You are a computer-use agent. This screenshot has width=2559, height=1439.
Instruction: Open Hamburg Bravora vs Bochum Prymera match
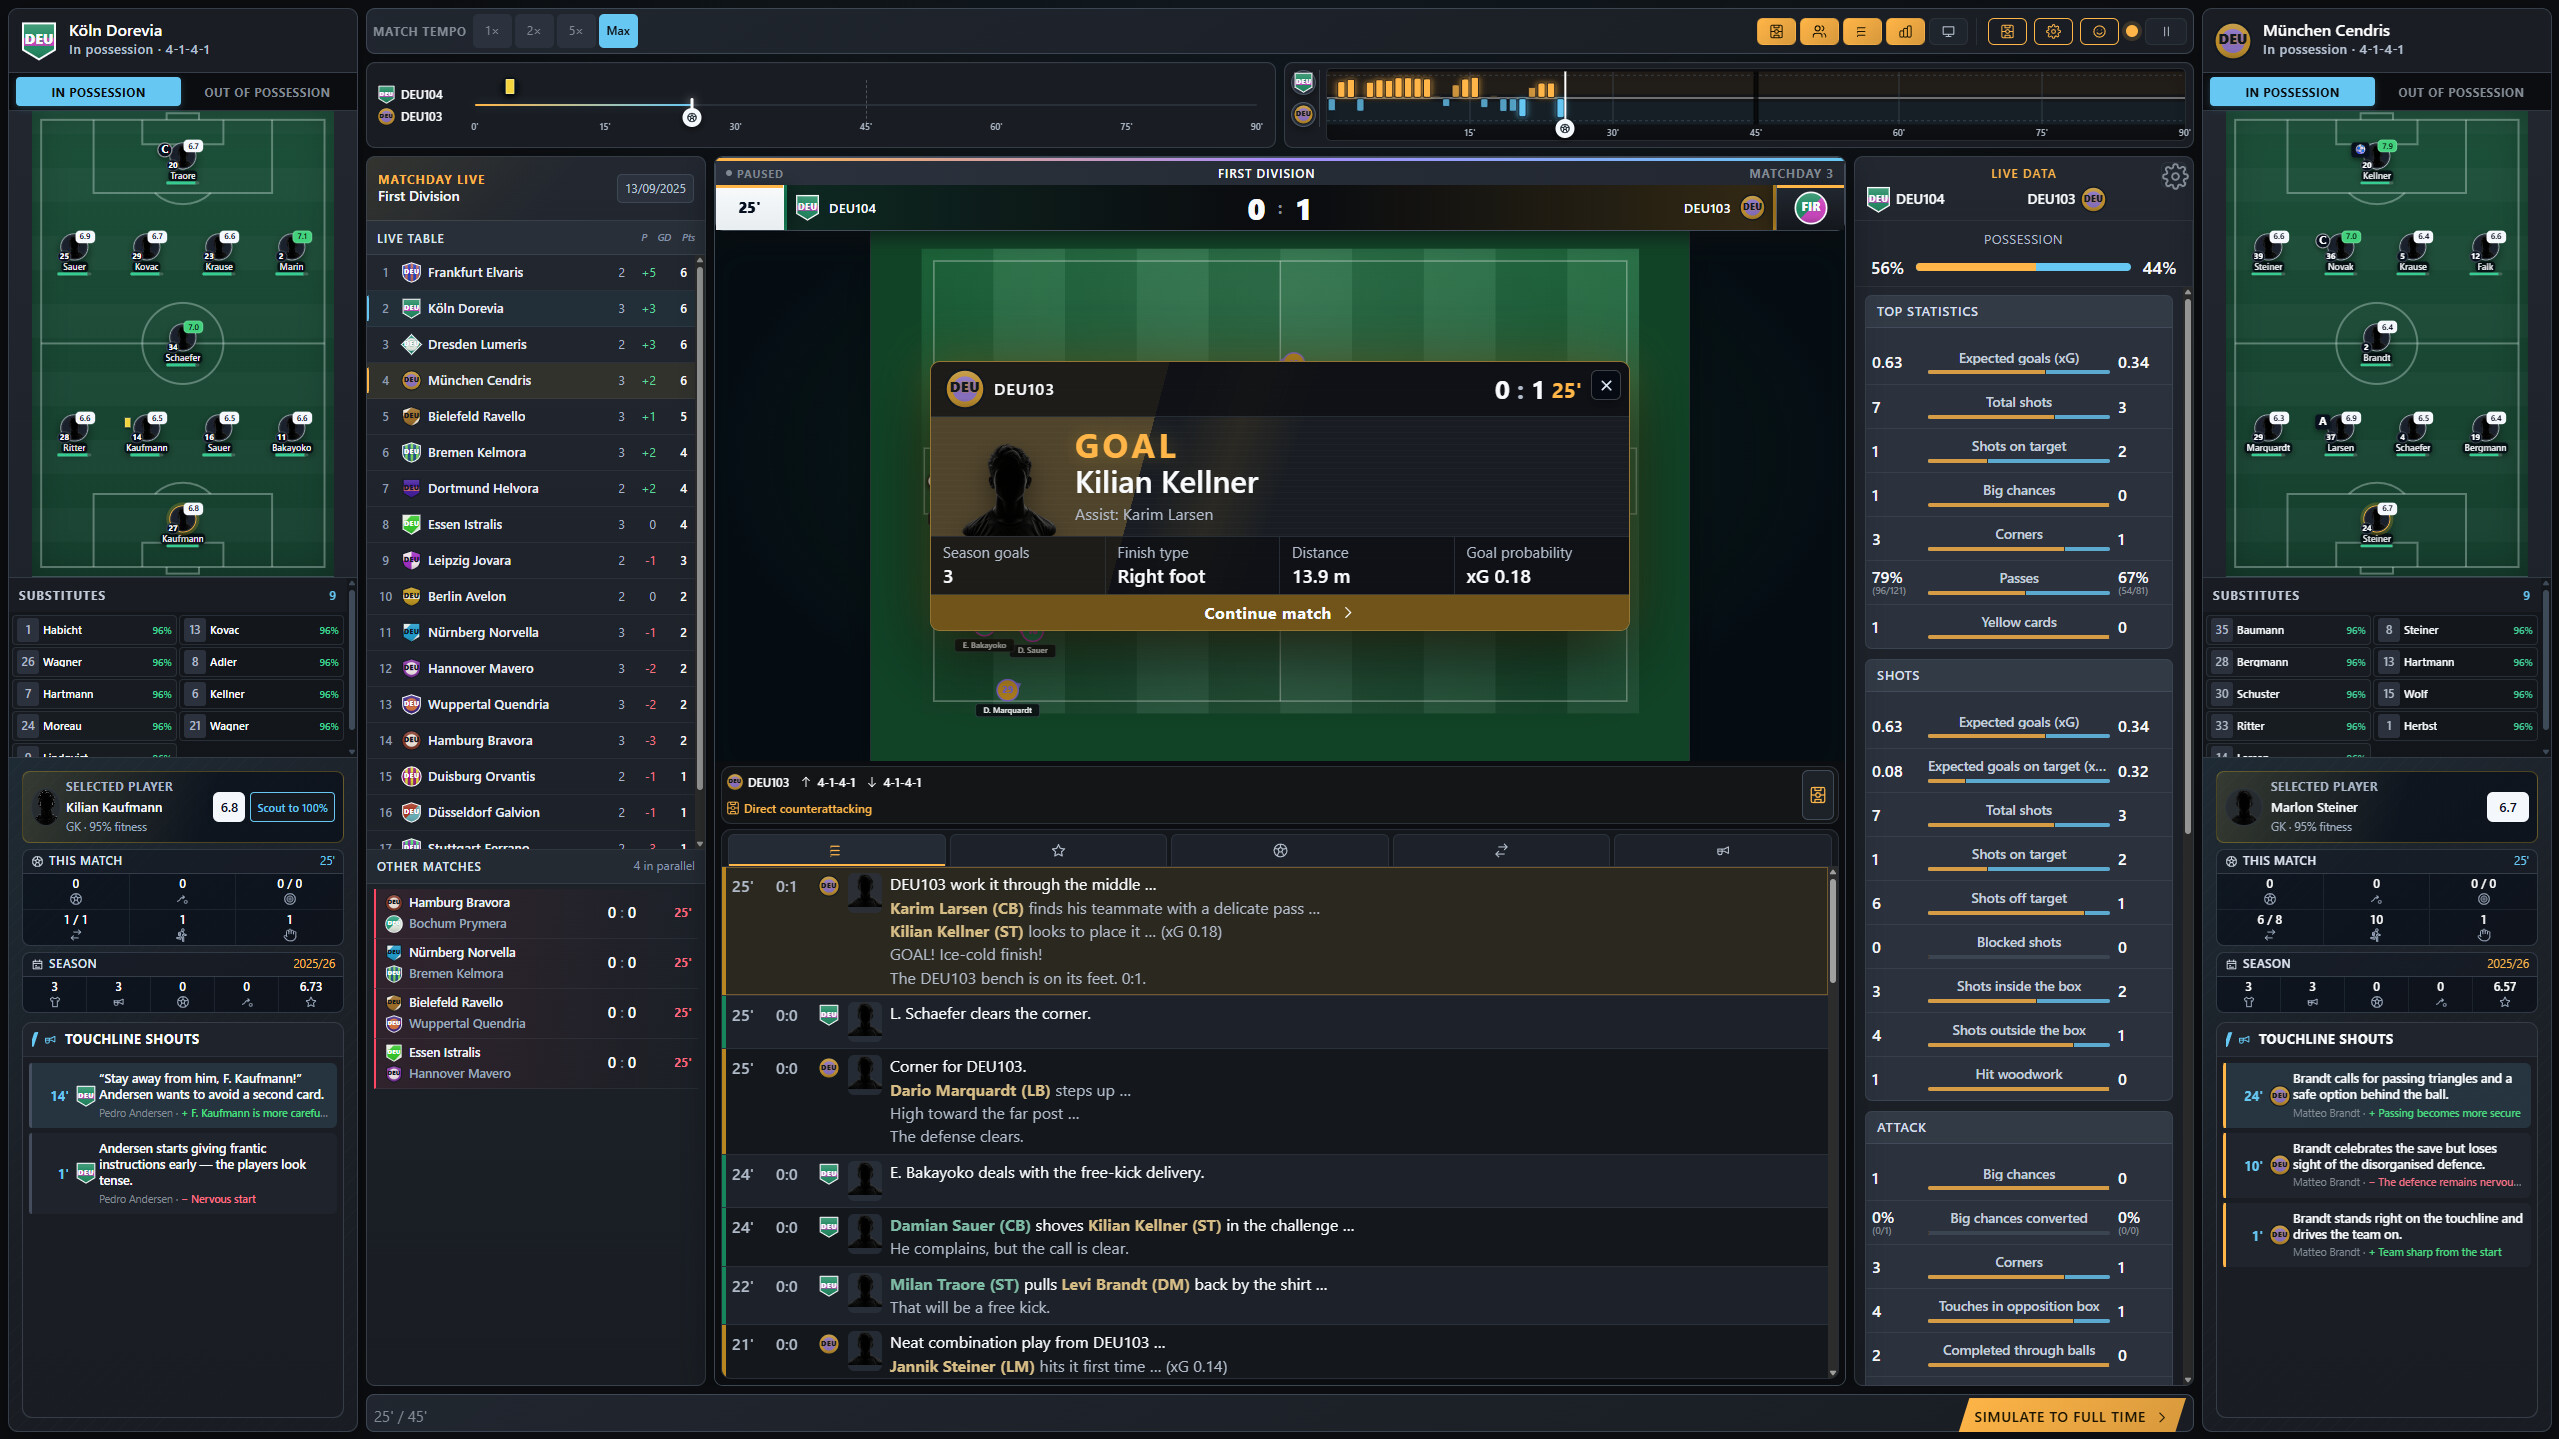(538, 913)
